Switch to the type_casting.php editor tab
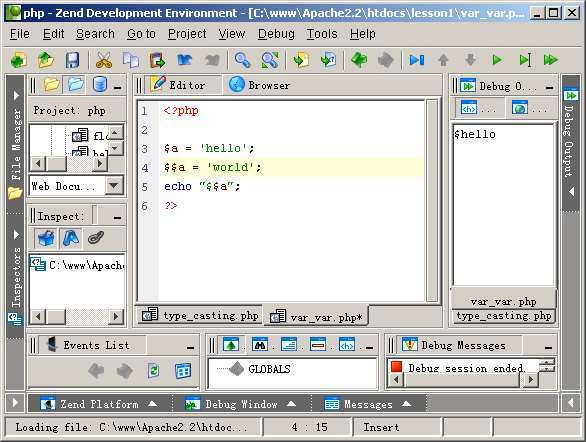The width and height of the screenshot is (586, 442). (x=200, y=316)
